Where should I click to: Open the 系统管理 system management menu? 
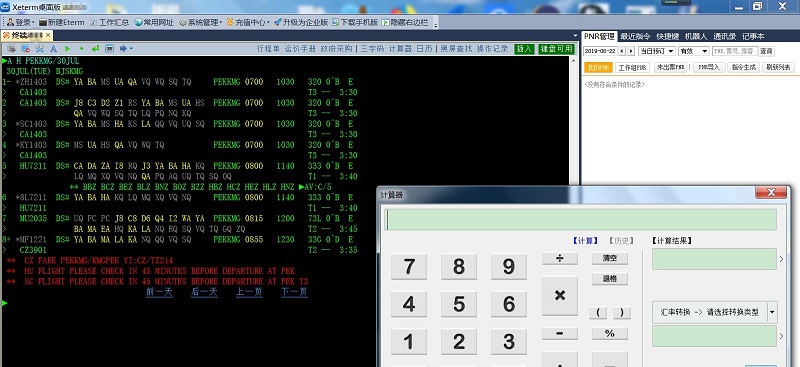201,22
